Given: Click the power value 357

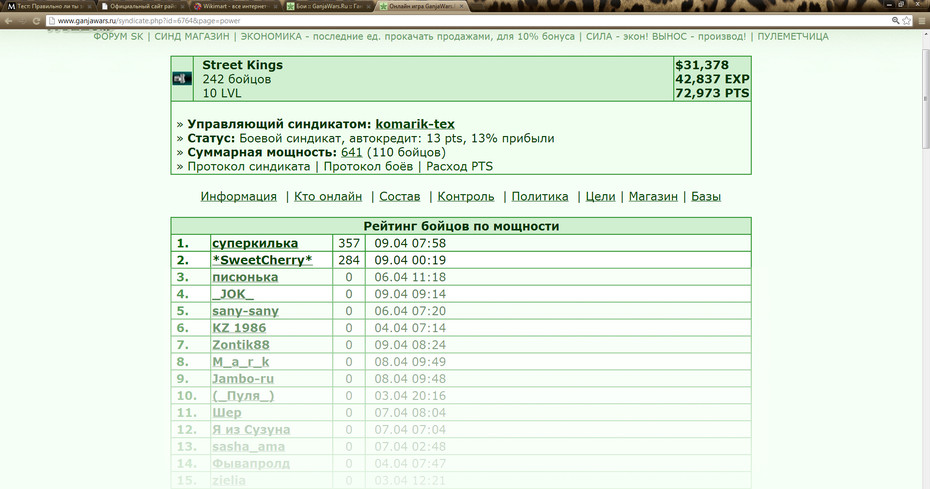Looking at the screenshot, I should [349, 243].
